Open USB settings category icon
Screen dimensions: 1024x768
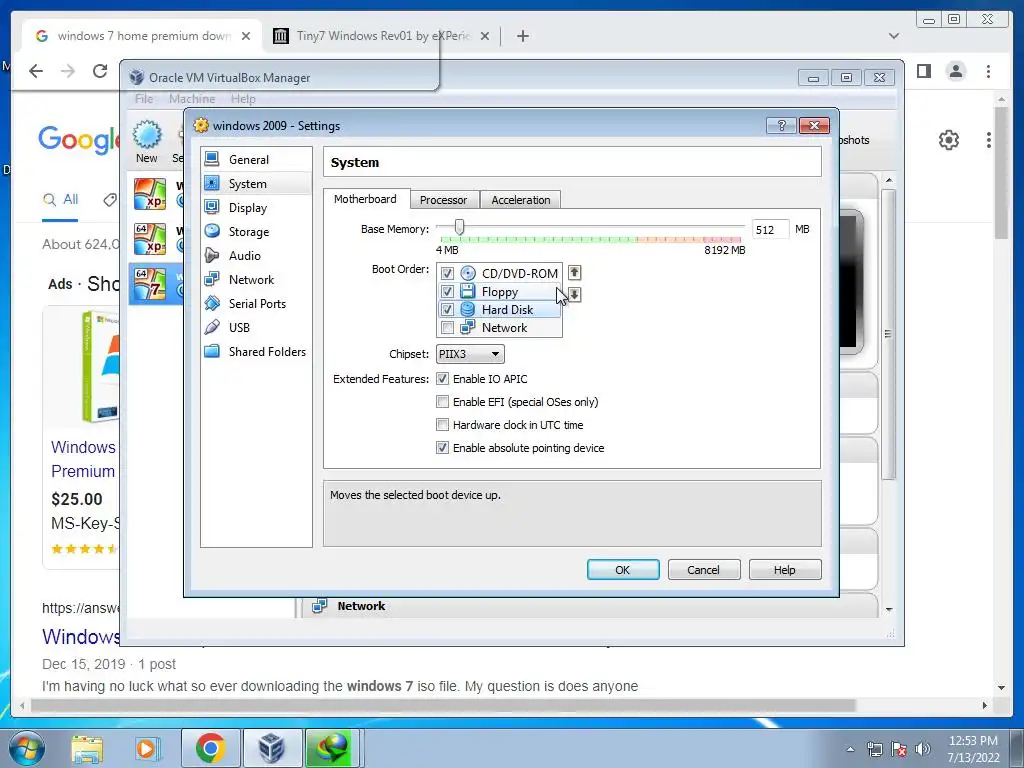212,327
